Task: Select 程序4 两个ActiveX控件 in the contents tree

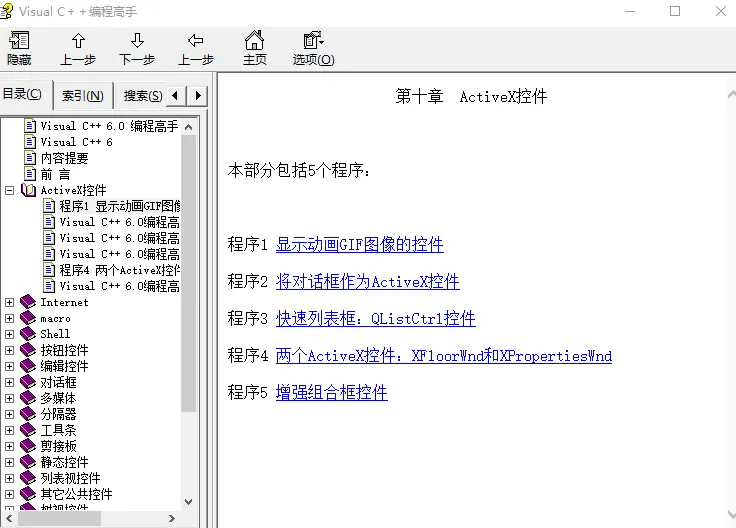Action: coord(119,270)
